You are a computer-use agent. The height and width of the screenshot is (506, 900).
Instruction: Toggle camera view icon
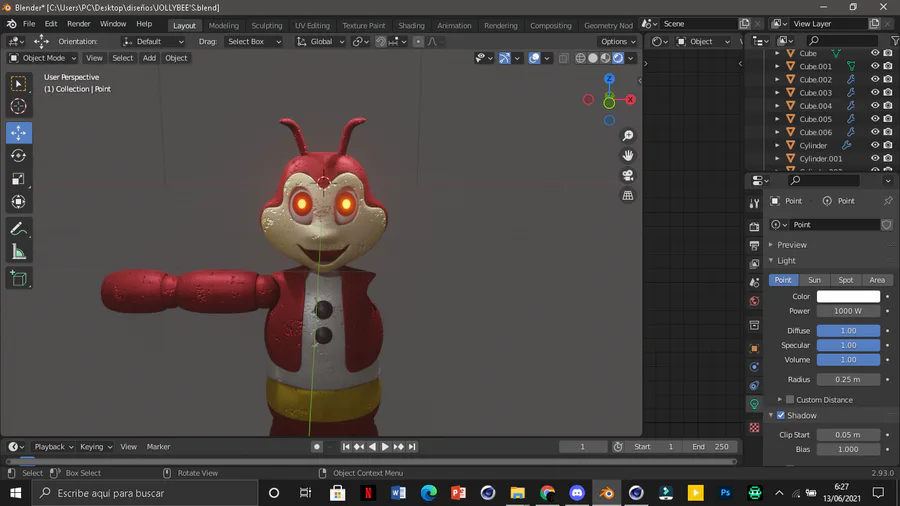(628, 176)
